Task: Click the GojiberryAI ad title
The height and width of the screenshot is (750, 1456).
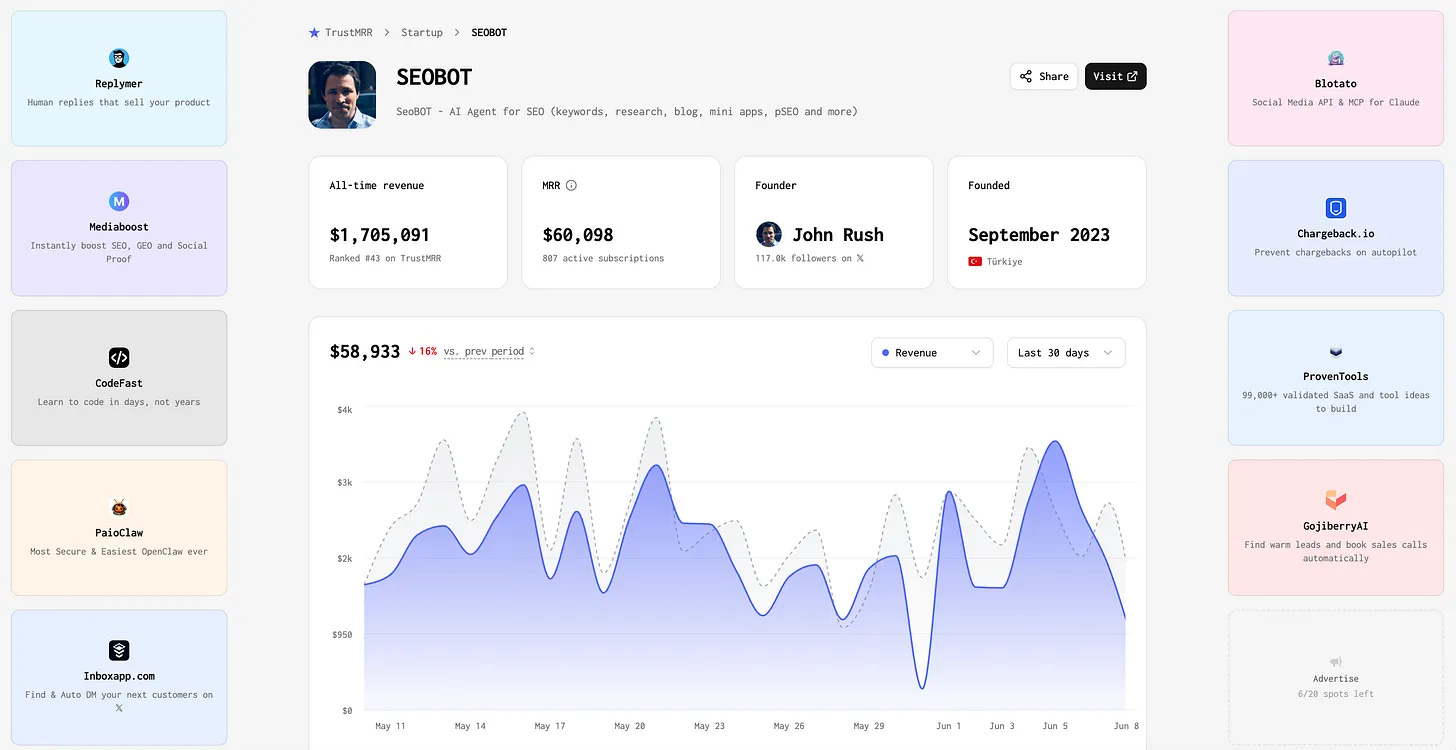Action: [x=1336, y=527]
